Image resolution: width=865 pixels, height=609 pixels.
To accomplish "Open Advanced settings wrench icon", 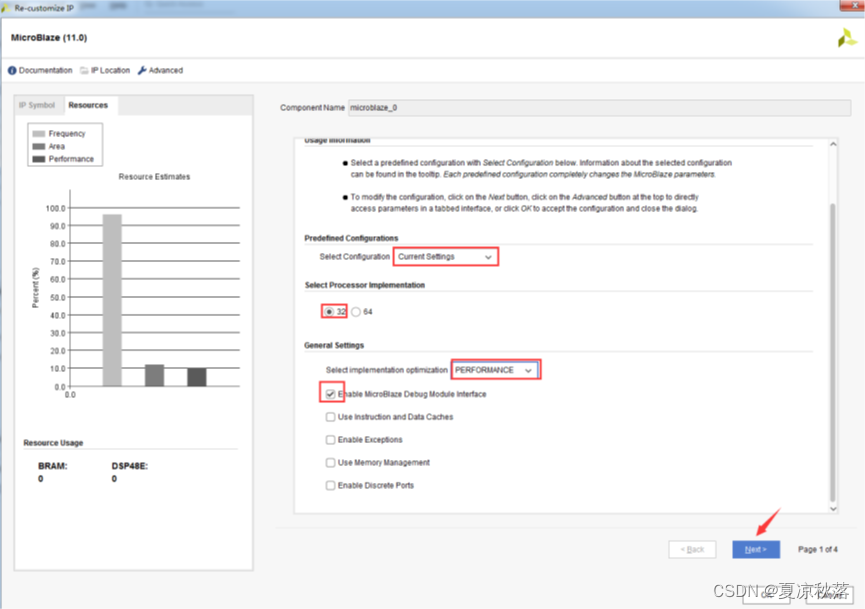I will point(142,71).
